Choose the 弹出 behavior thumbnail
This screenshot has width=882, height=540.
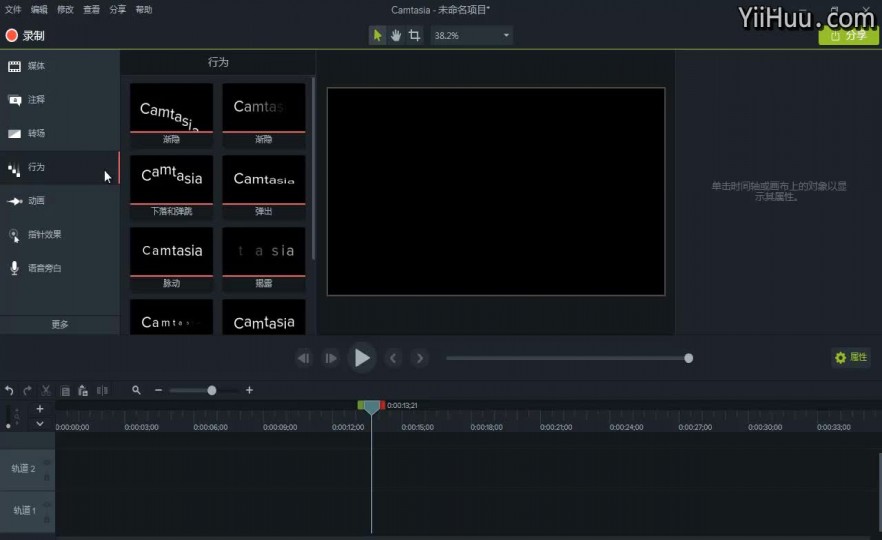264,186
